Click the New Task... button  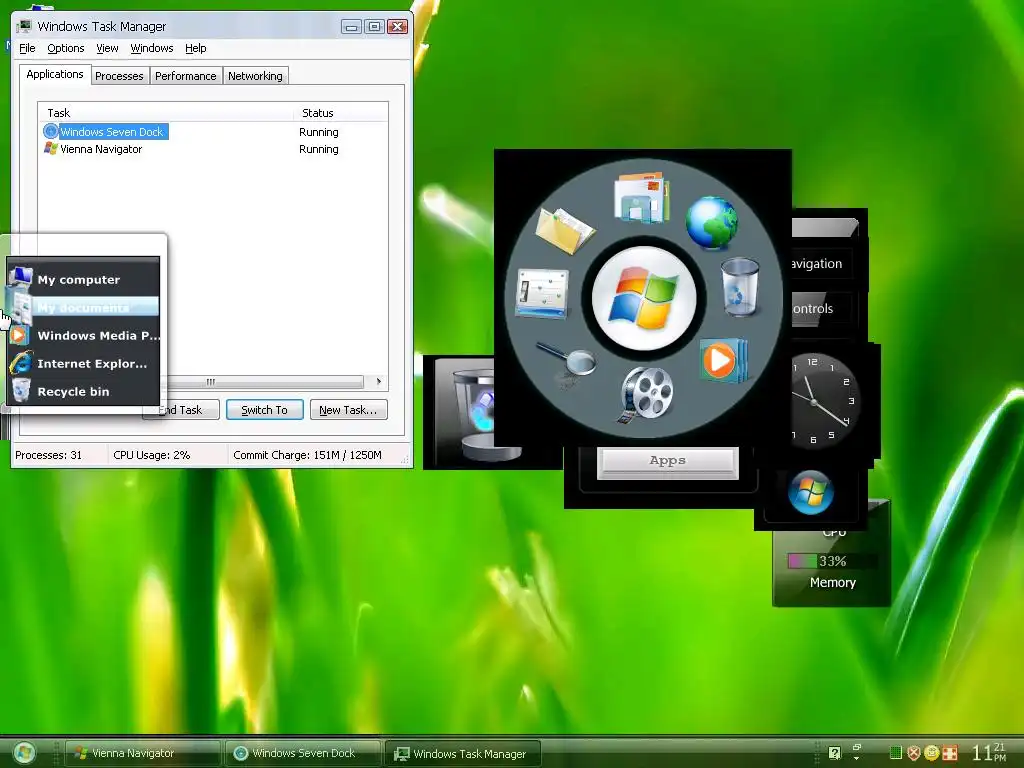pyautogui.click(x=348, y=410)
